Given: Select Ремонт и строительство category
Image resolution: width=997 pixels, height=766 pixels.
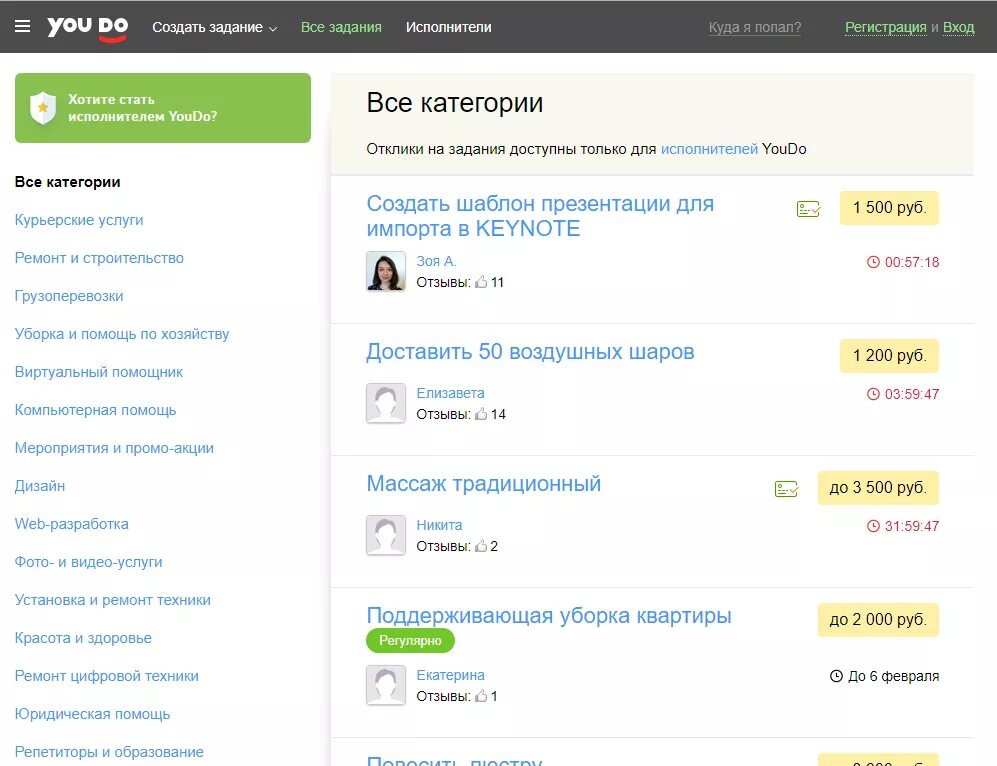Looking at the screenshot, I should 99,258.
